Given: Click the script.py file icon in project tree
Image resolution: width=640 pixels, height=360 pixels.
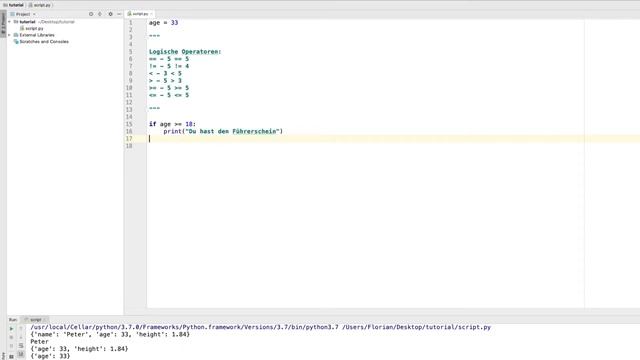Looking at the screenshot, I should point(22,29).
